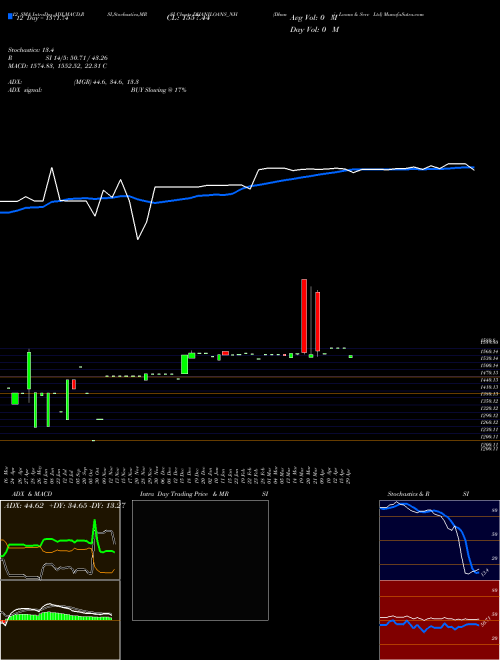Viewport: 500px width, 660px height.
Task: Select the 'Stochastics: 13.4' value
Action: tap(31, 50)
